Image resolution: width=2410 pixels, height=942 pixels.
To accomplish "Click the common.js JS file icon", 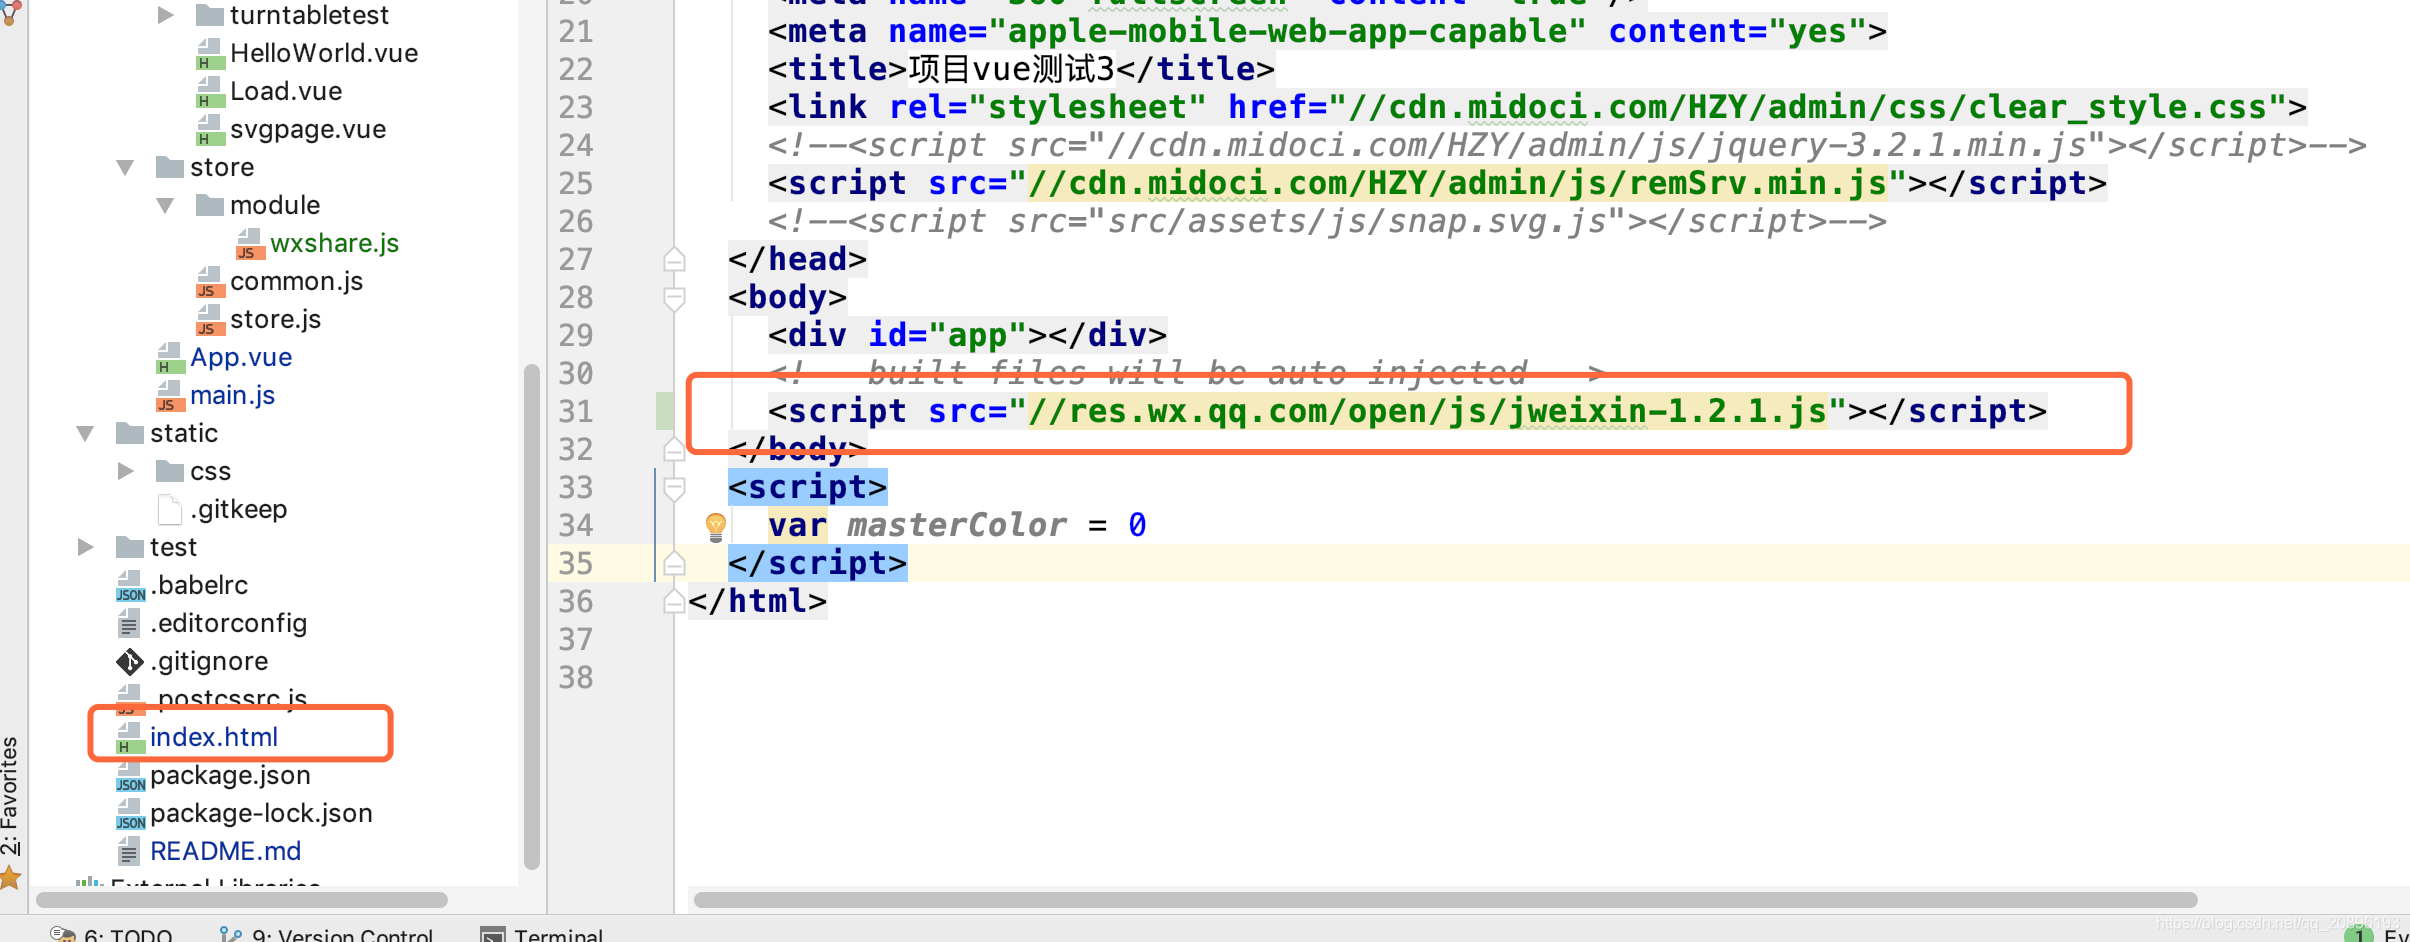I will [210, 282].
